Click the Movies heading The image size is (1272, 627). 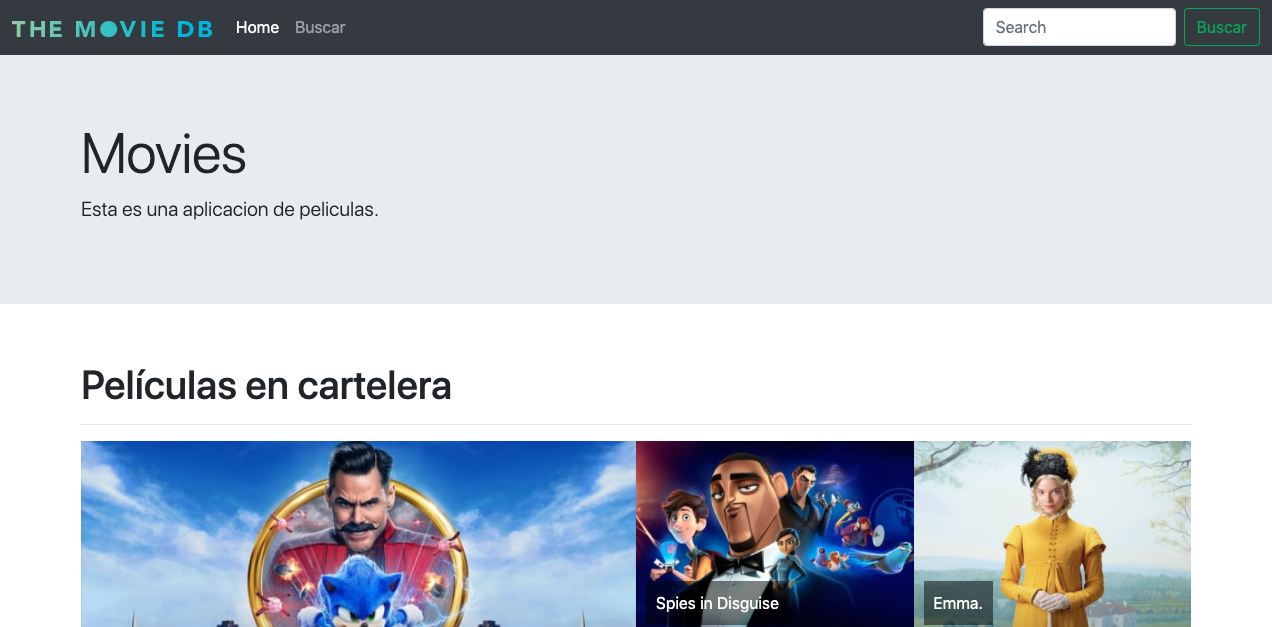click(164, 154)
